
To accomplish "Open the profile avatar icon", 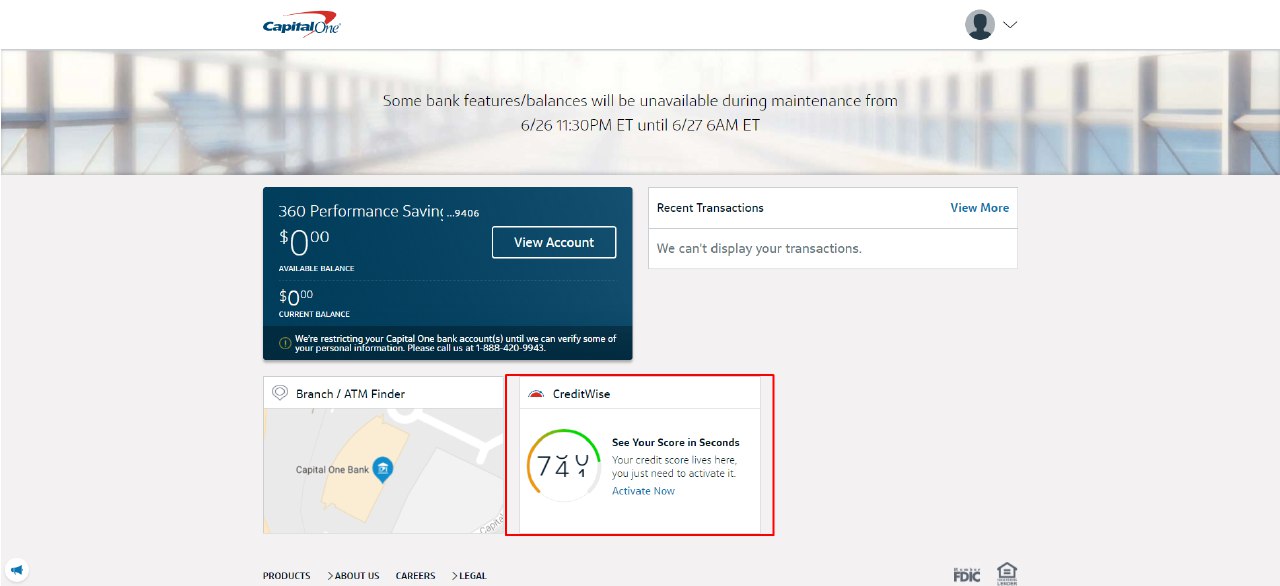I will [980, 25].
